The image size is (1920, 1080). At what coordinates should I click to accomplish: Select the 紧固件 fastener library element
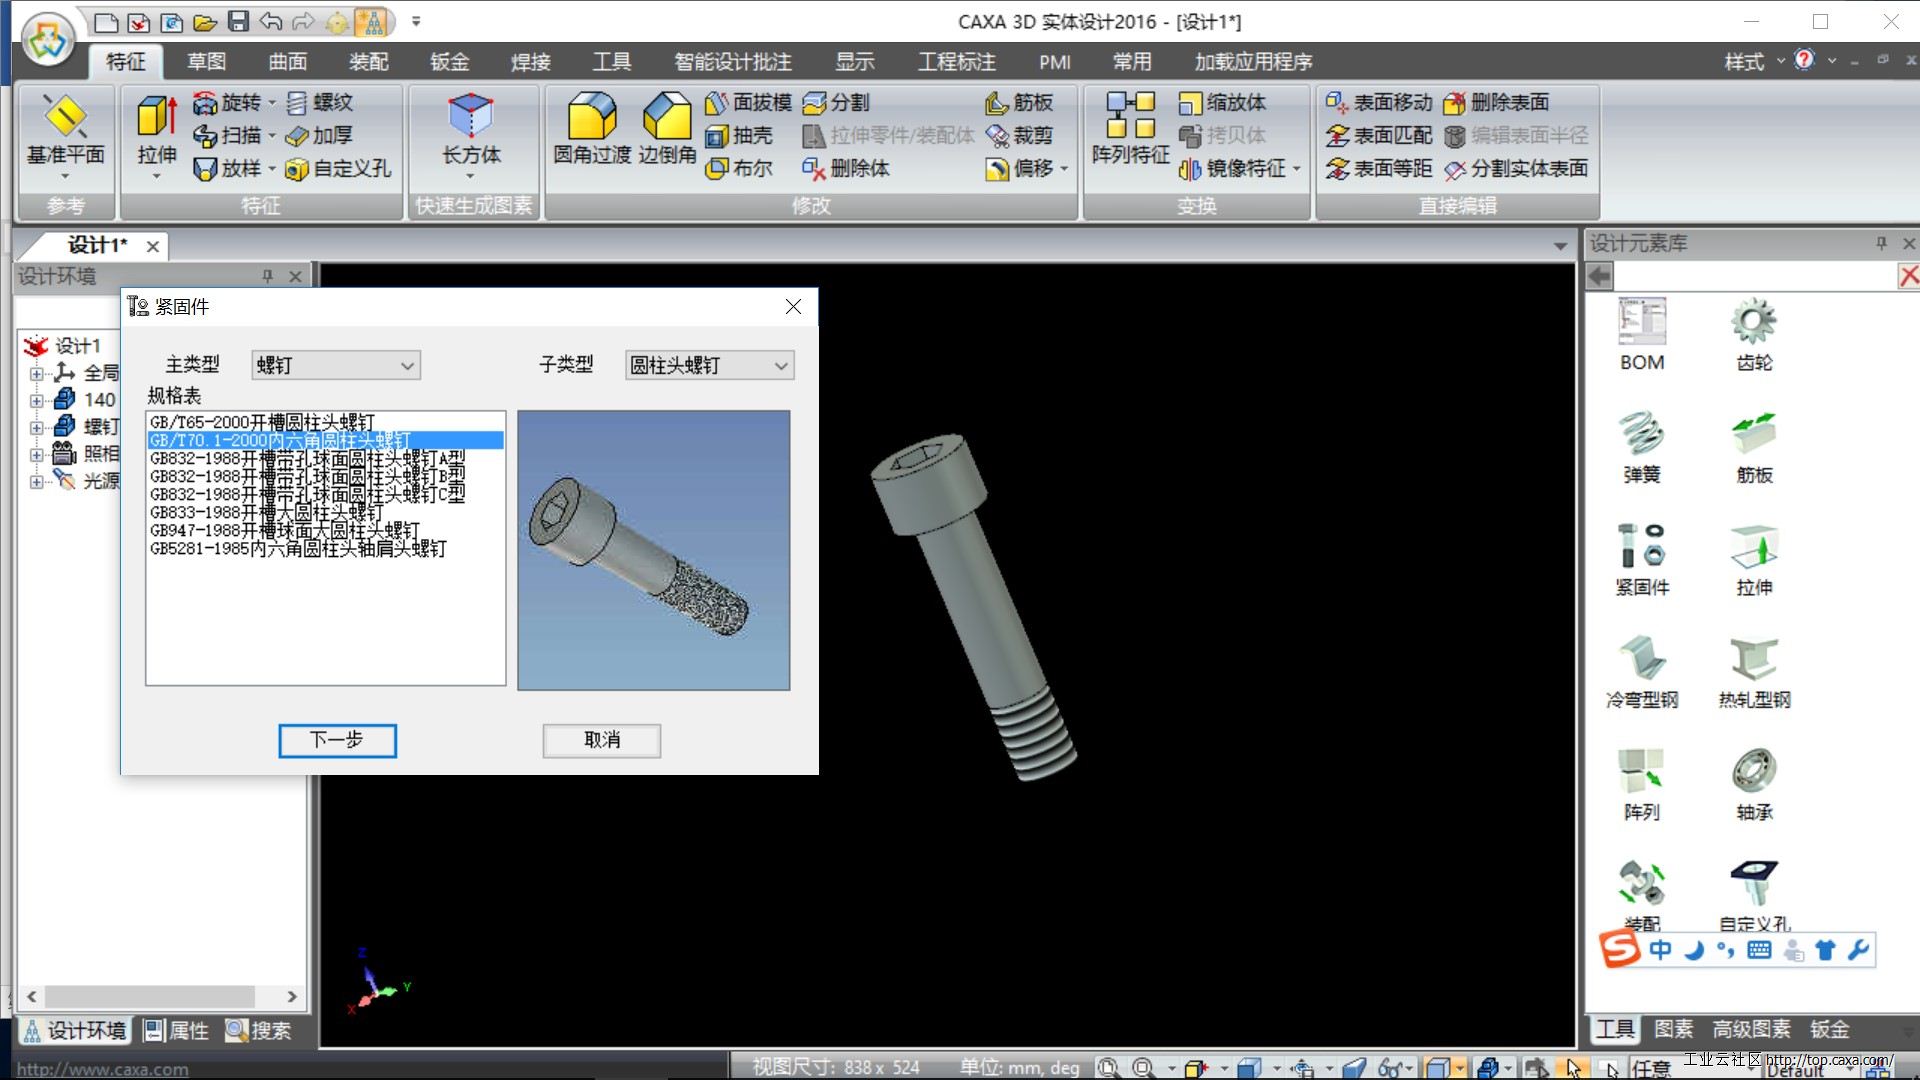tap(1642, 561)
